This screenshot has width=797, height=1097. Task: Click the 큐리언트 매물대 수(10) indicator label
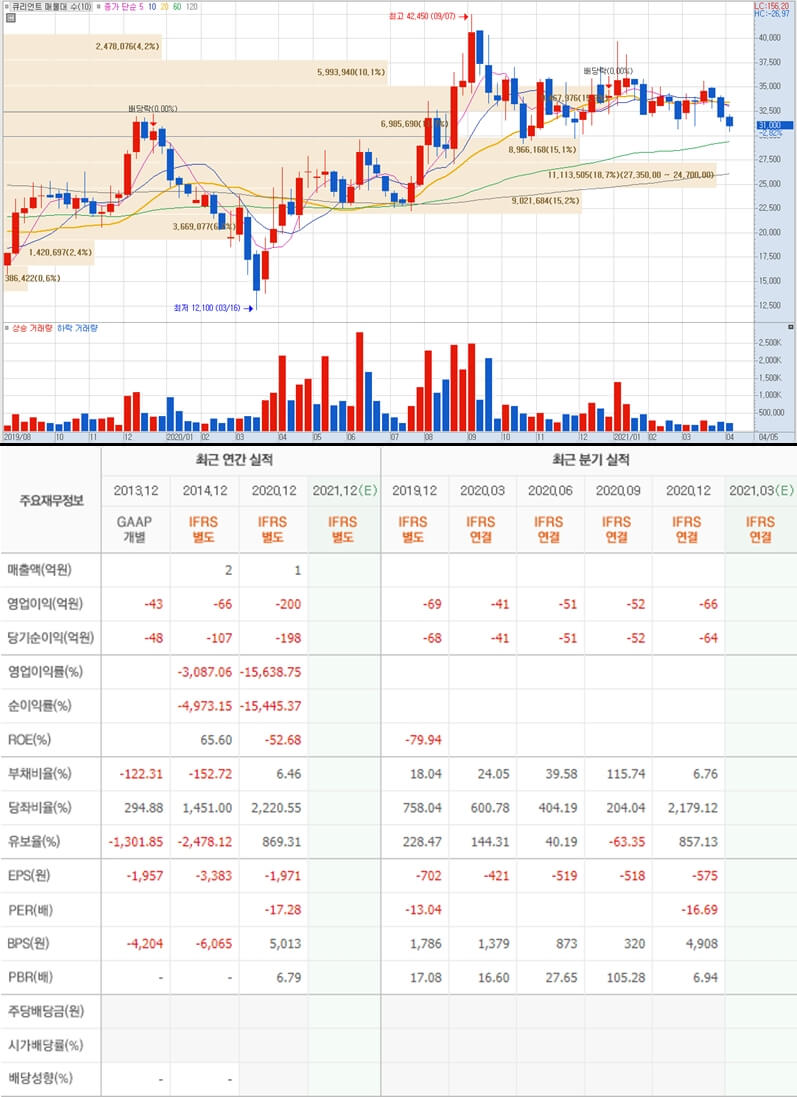pos(52,6)
